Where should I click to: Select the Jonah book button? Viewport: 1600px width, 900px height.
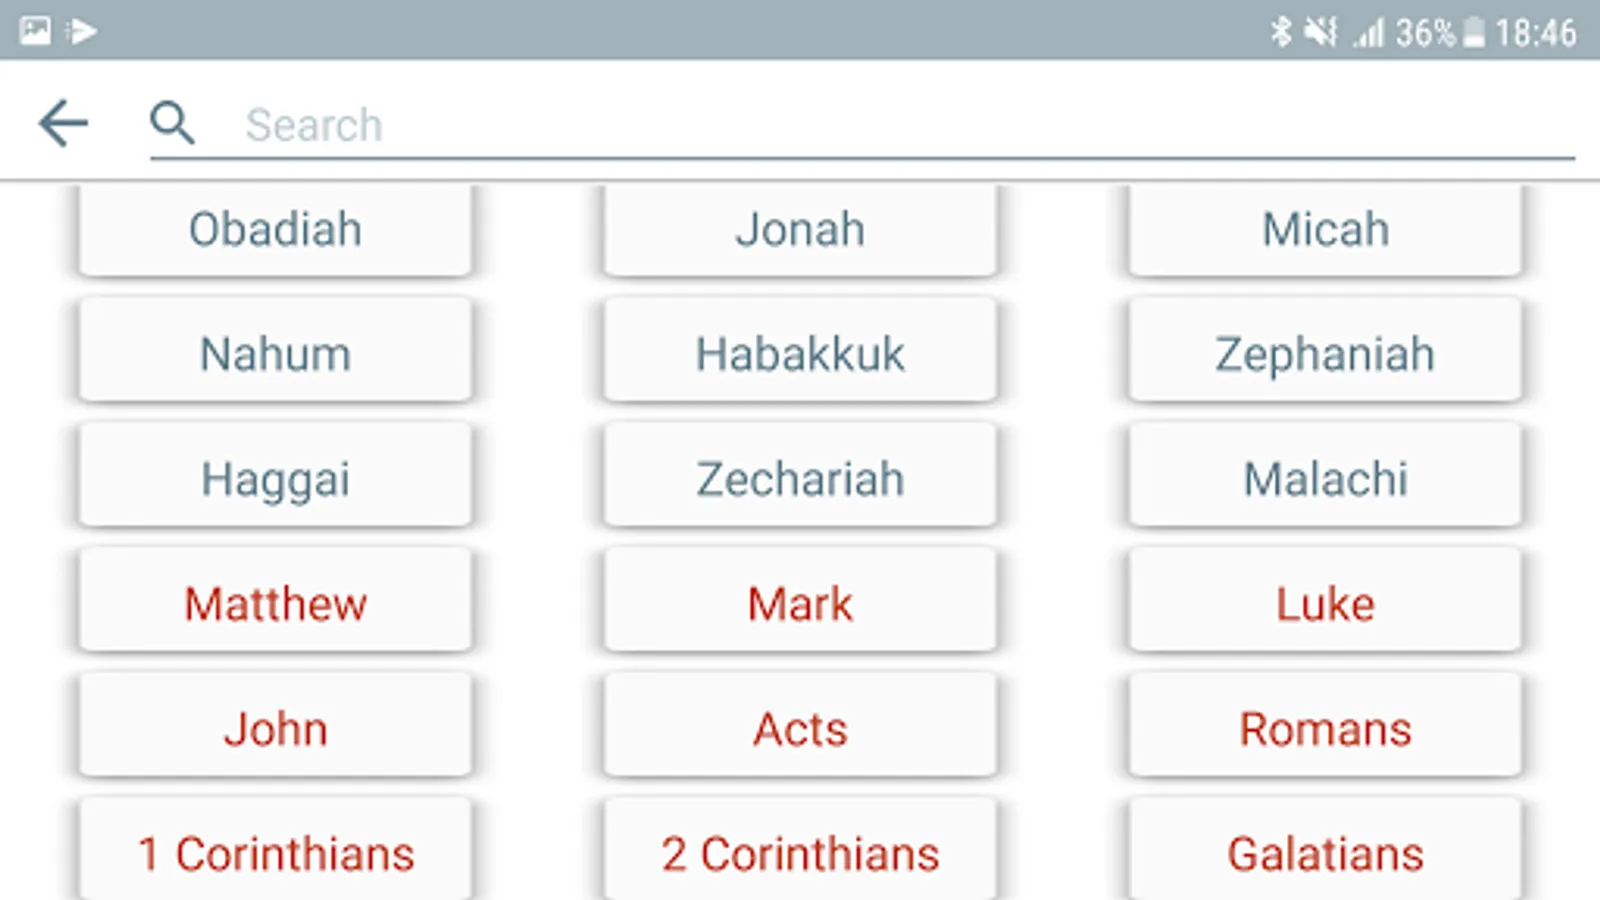tap(800, 229)
